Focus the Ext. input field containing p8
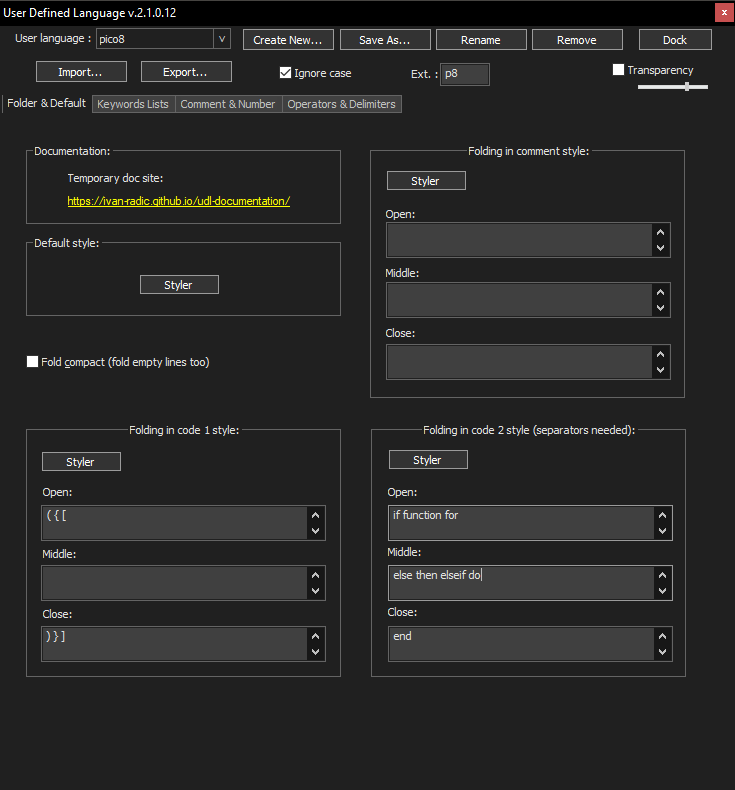The width and height of the screenshot is (735, 790). point(464,74)
